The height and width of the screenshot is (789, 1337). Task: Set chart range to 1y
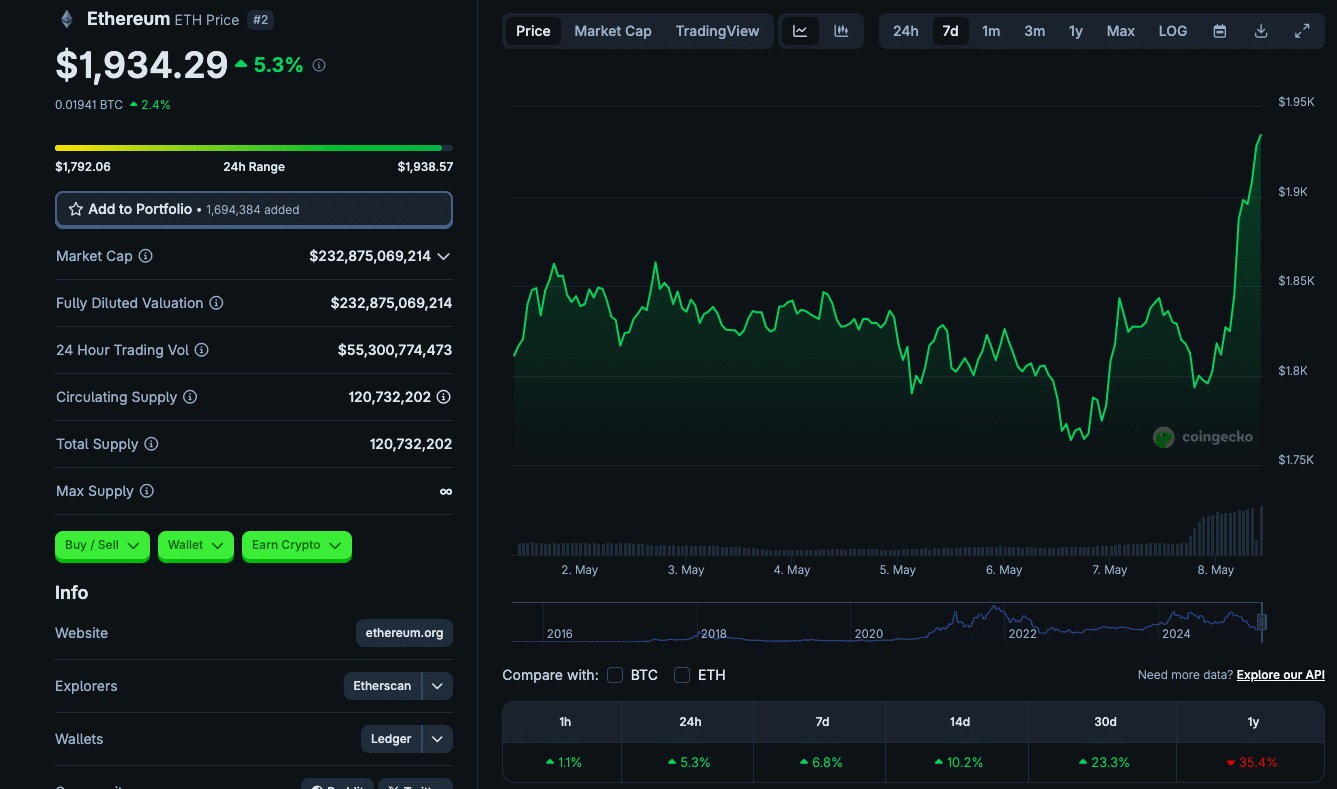[x=1076, y=31]
